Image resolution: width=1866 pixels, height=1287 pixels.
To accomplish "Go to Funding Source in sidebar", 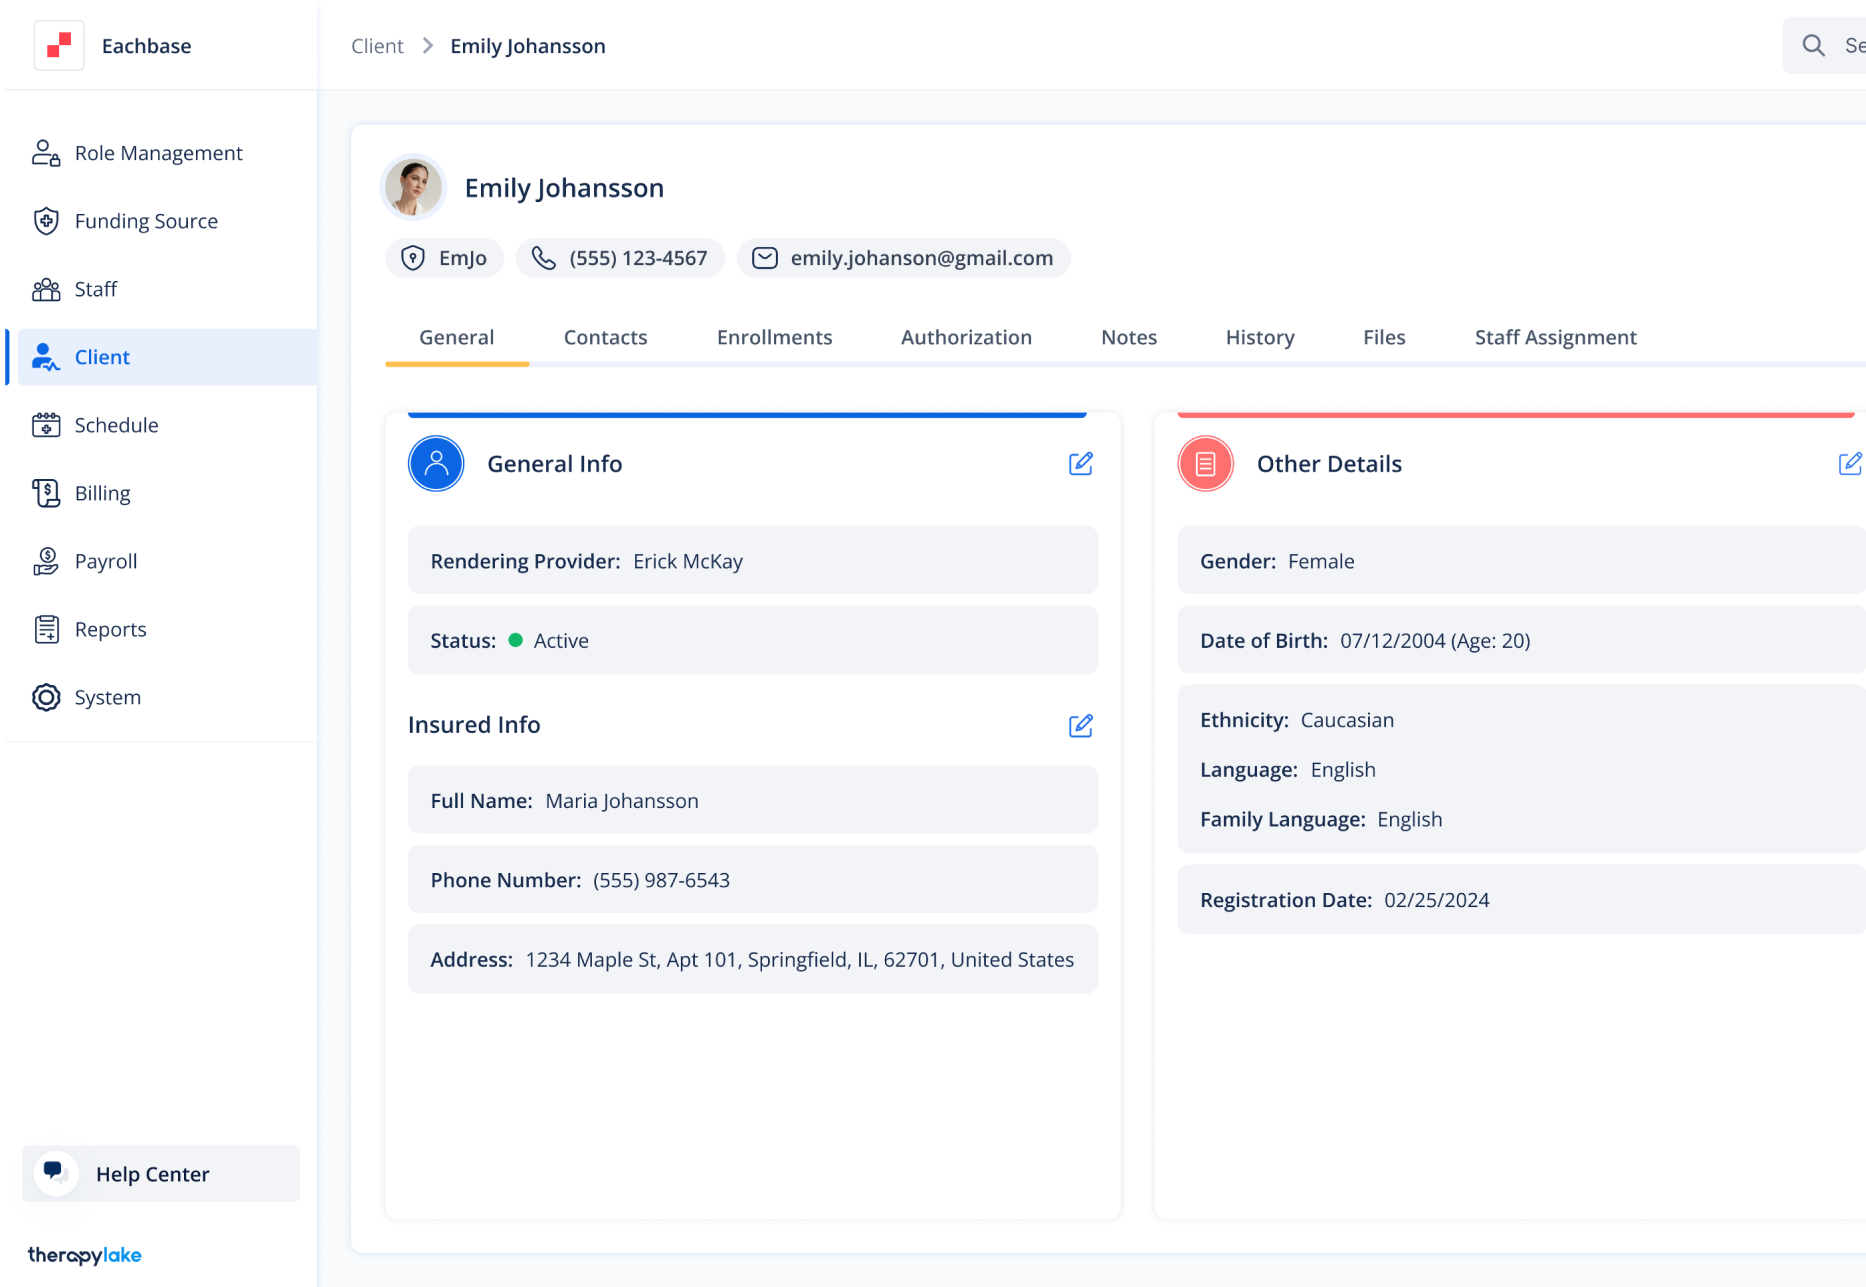I will 146,221.
